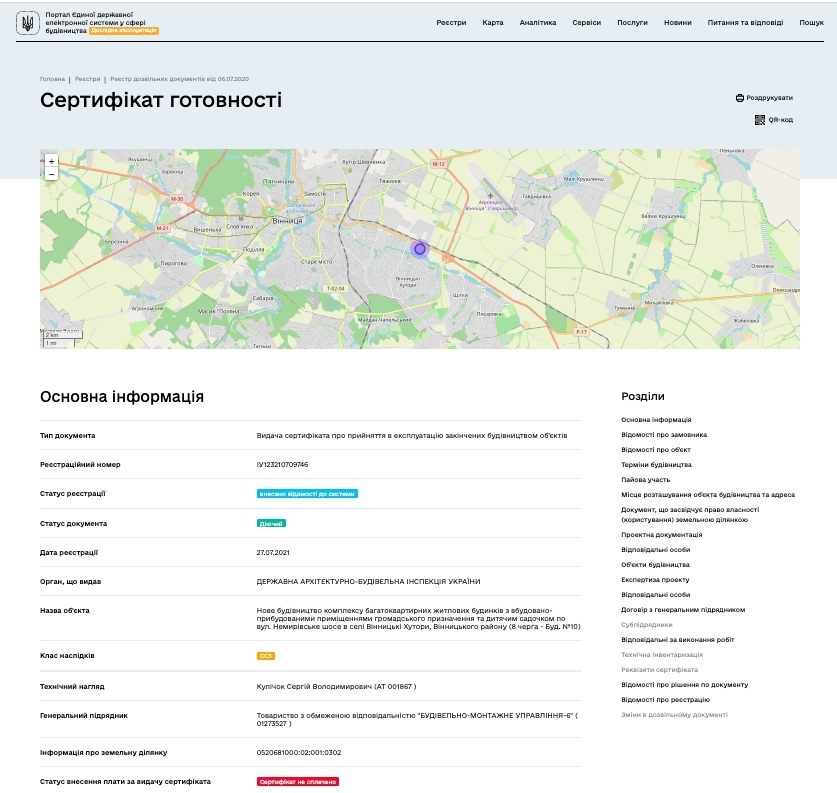Open the Аналітика menu item
Image resolution: width=837 pixels, height=793 pixels.
tap(538, 22)
